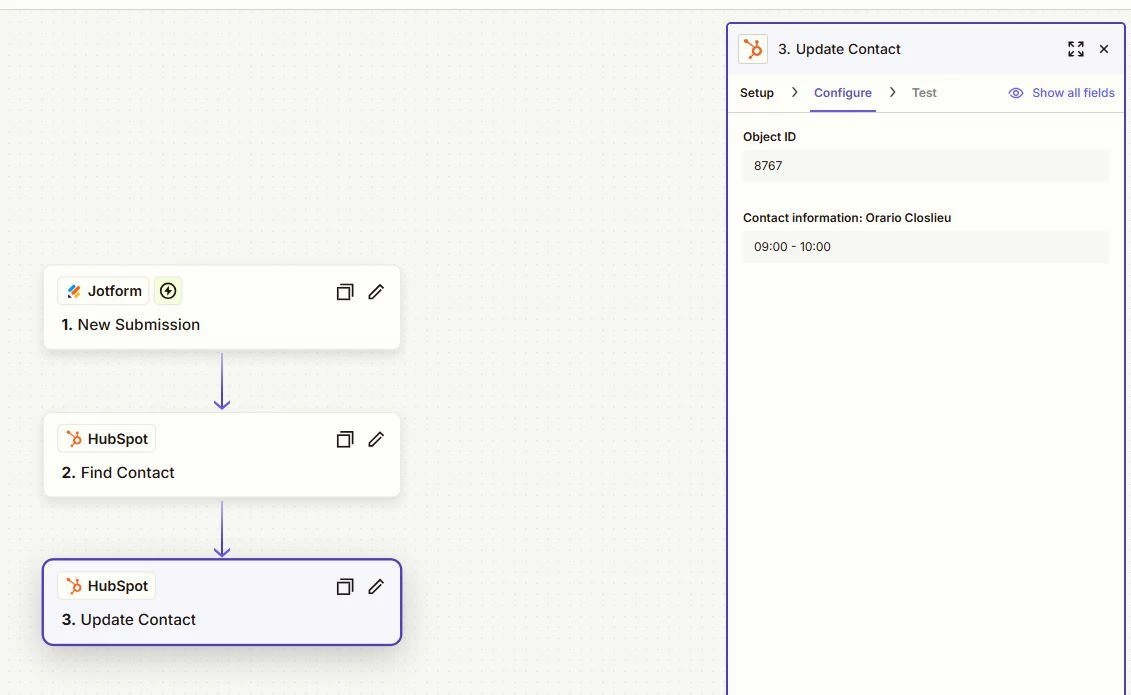Close the Update Contact panel
This screenshot has width=1131, height=695.
pos(1104,49)
